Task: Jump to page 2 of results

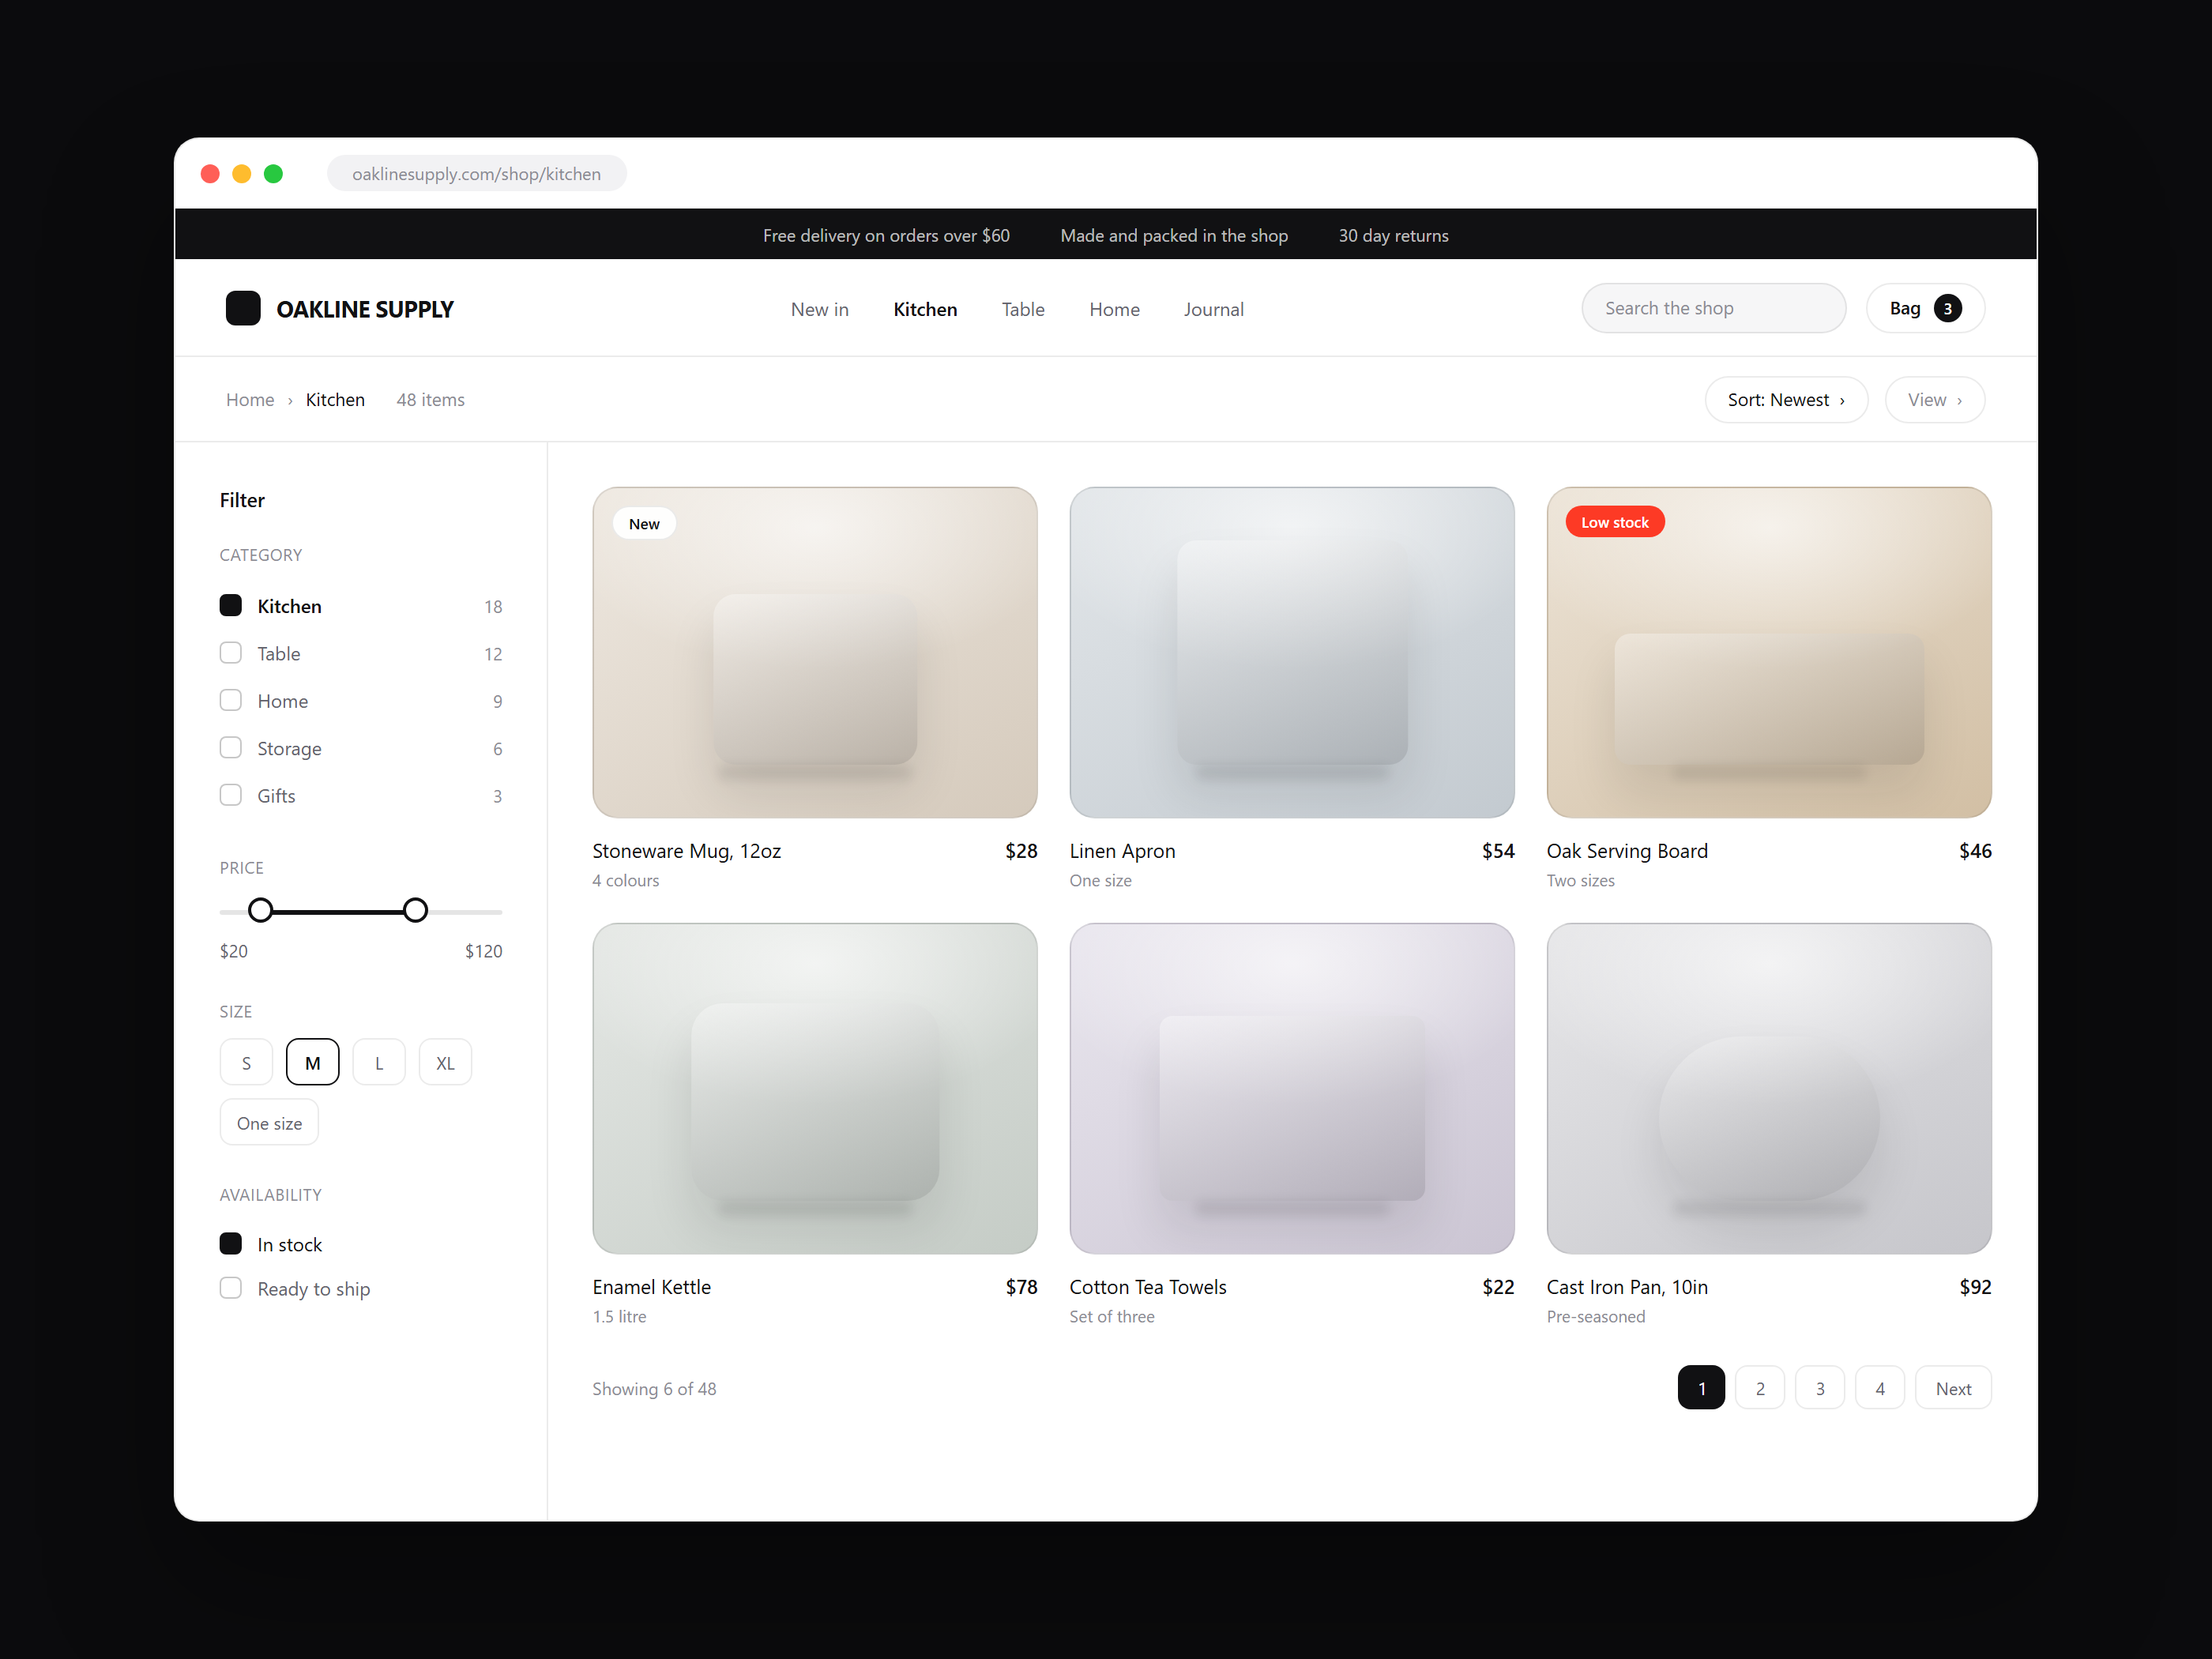Action: click(1760, 1388)
